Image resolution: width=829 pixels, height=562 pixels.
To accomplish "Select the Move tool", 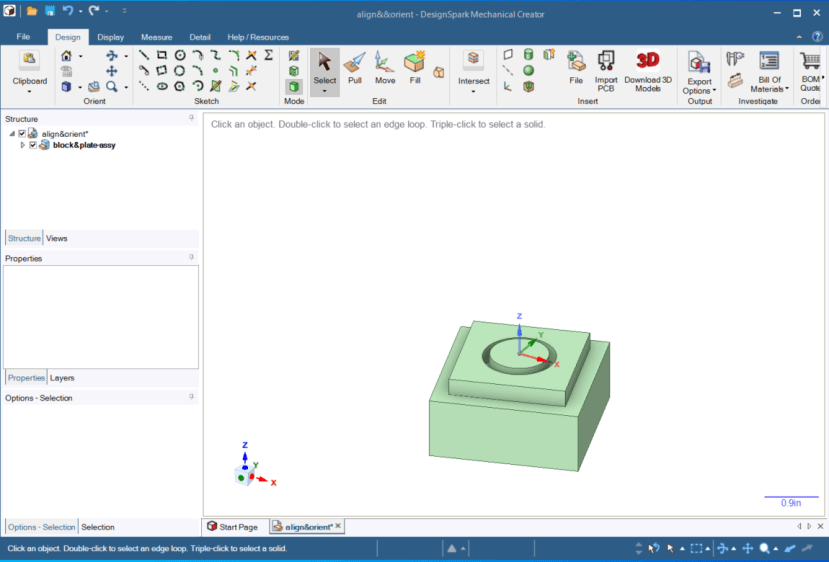I will pos(385,68).
